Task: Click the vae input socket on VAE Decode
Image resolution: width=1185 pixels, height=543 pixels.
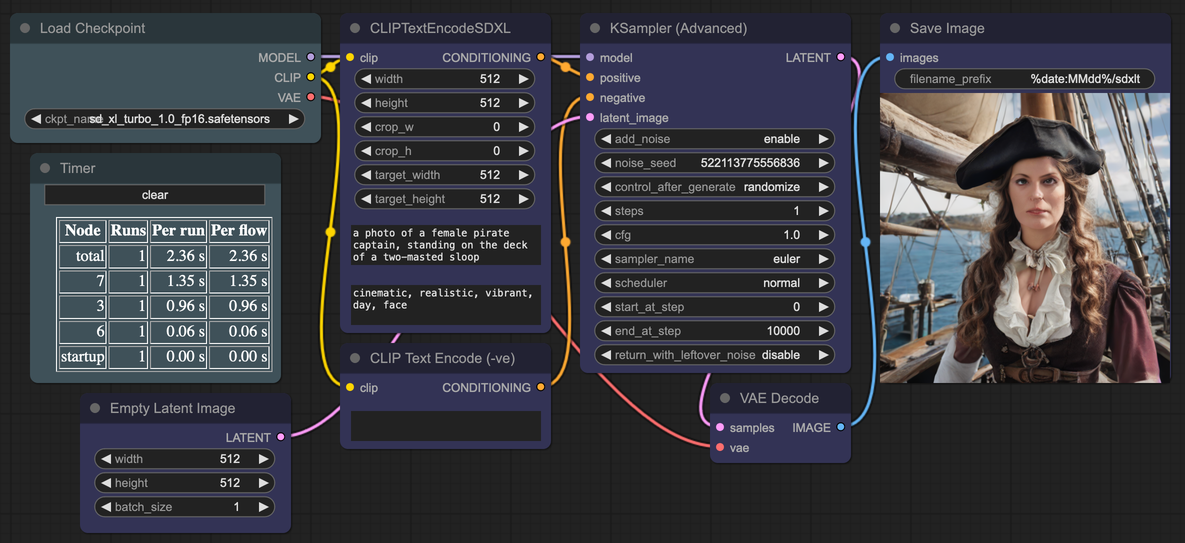Action: coord(719,448)
